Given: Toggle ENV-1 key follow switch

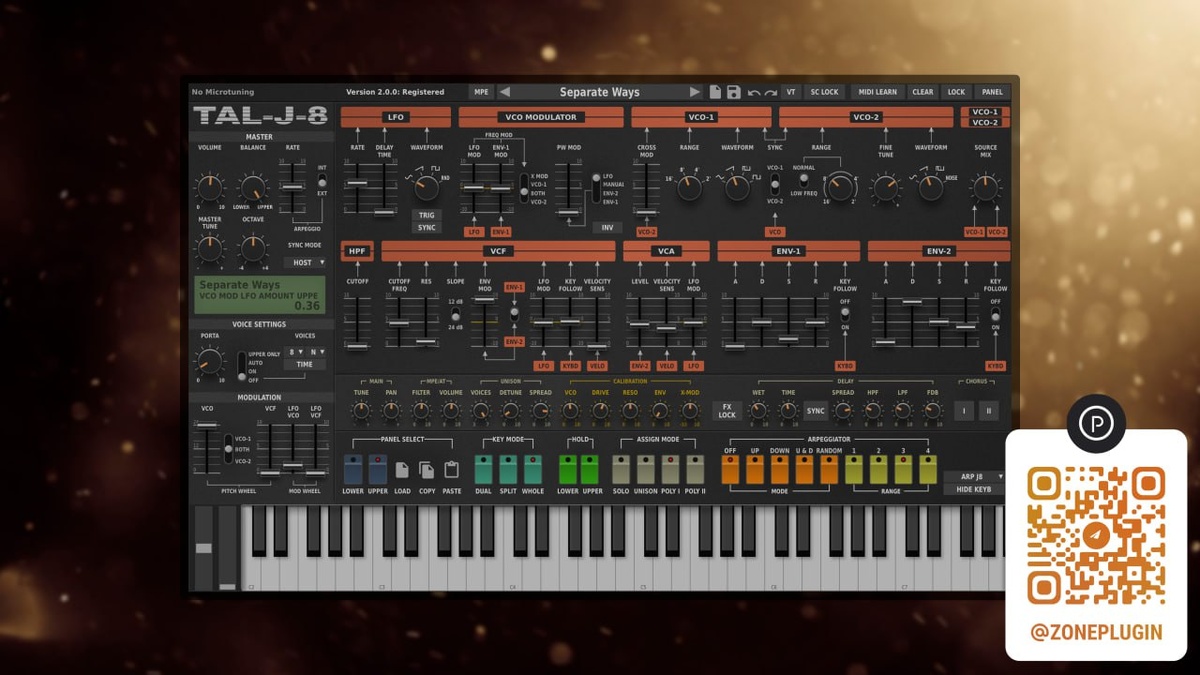Looking at the screenshot, I should coord(845,314).
